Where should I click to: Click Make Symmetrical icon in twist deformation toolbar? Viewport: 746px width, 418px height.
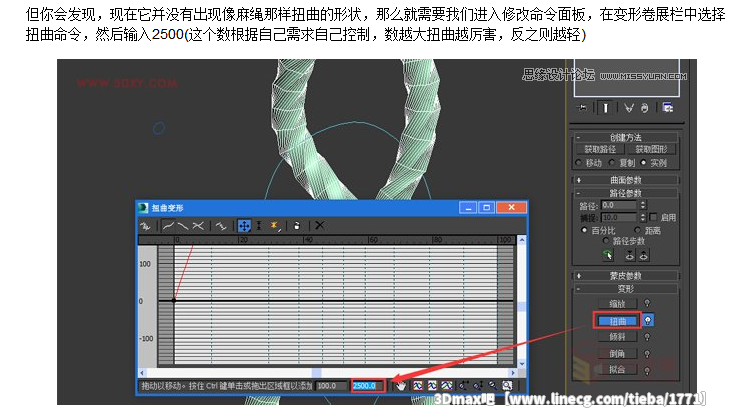pyautogui.click(x=145, y=226)
